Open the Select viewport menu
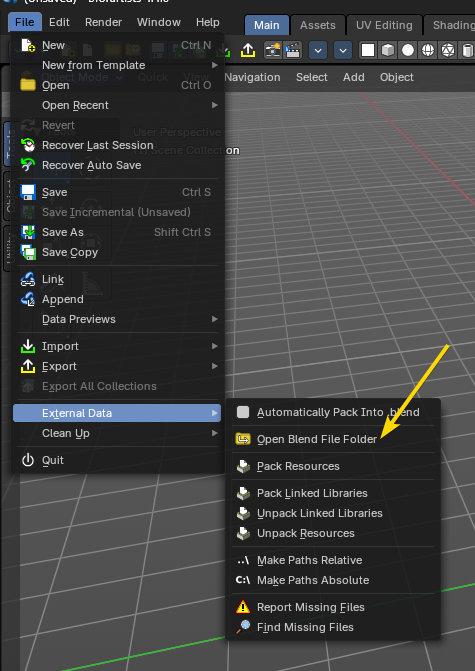475x671 pixels. [x=312, y=77]
